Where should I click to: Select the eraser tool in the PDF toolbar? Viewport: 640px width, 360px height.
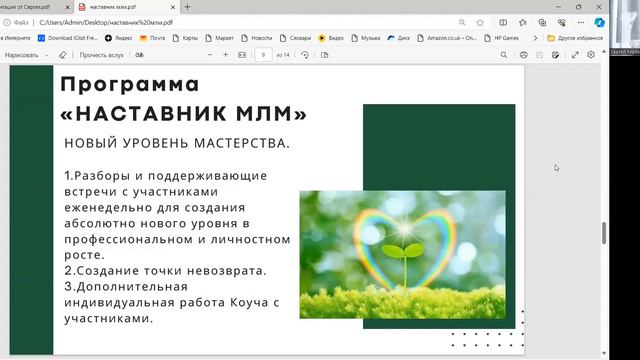point(62,55)
